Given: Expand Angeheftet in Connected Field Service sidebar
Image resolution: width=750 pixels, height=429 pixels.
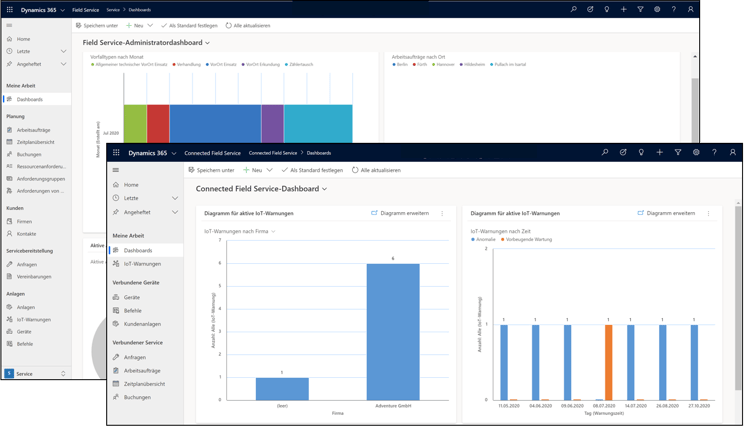Looking at the screenshot, I should tap(175, 212).
